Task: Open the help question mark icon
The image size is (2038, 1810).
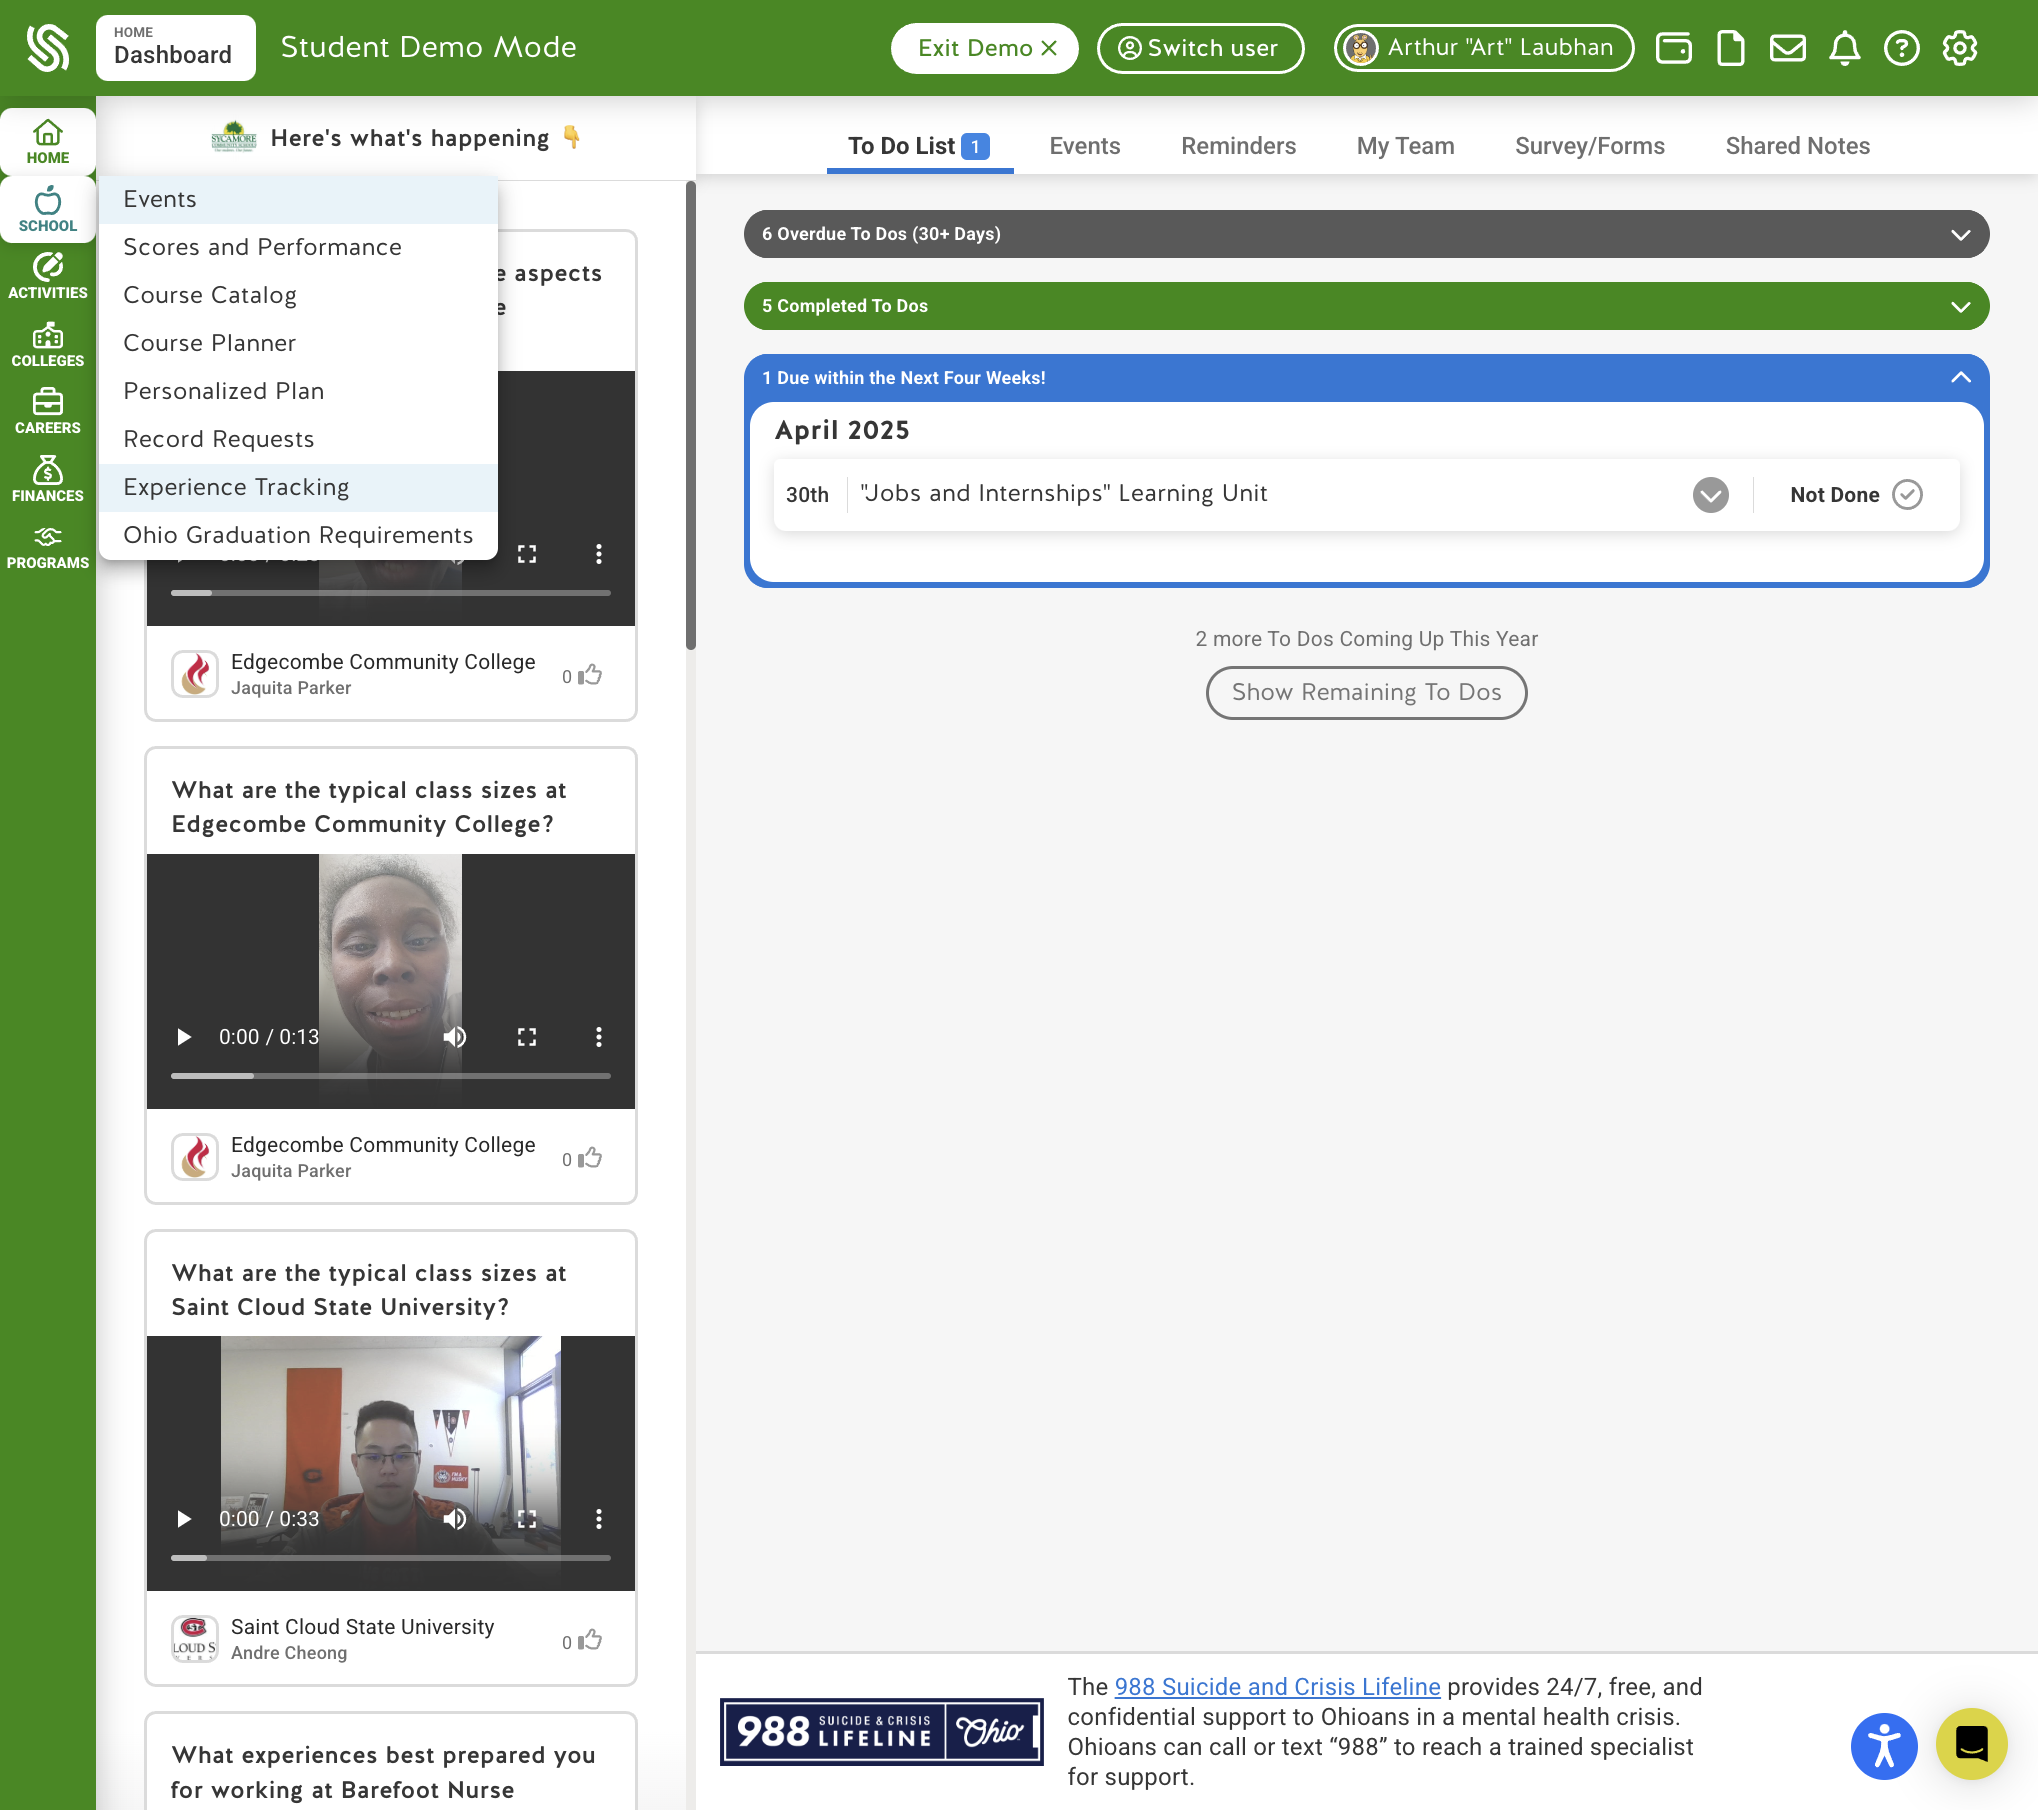Action: click(x=1902, y=48)
